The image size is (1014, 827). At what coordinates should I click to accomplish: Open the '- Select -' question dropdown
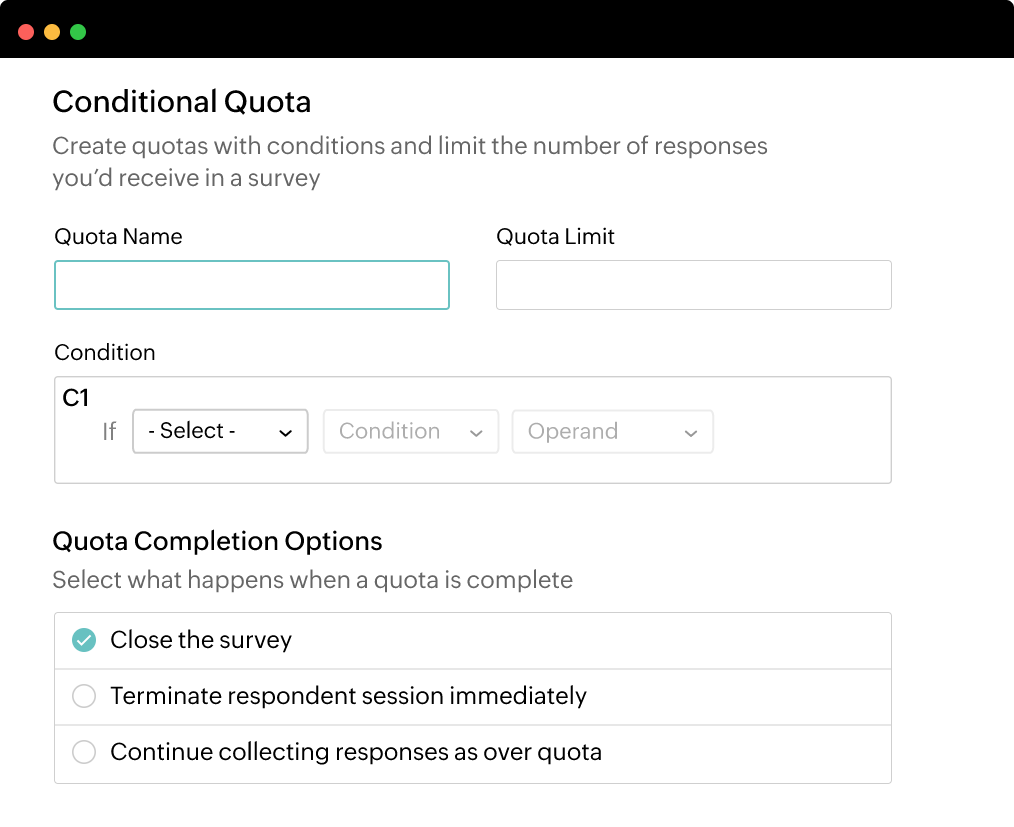click(x=220, y=431)
